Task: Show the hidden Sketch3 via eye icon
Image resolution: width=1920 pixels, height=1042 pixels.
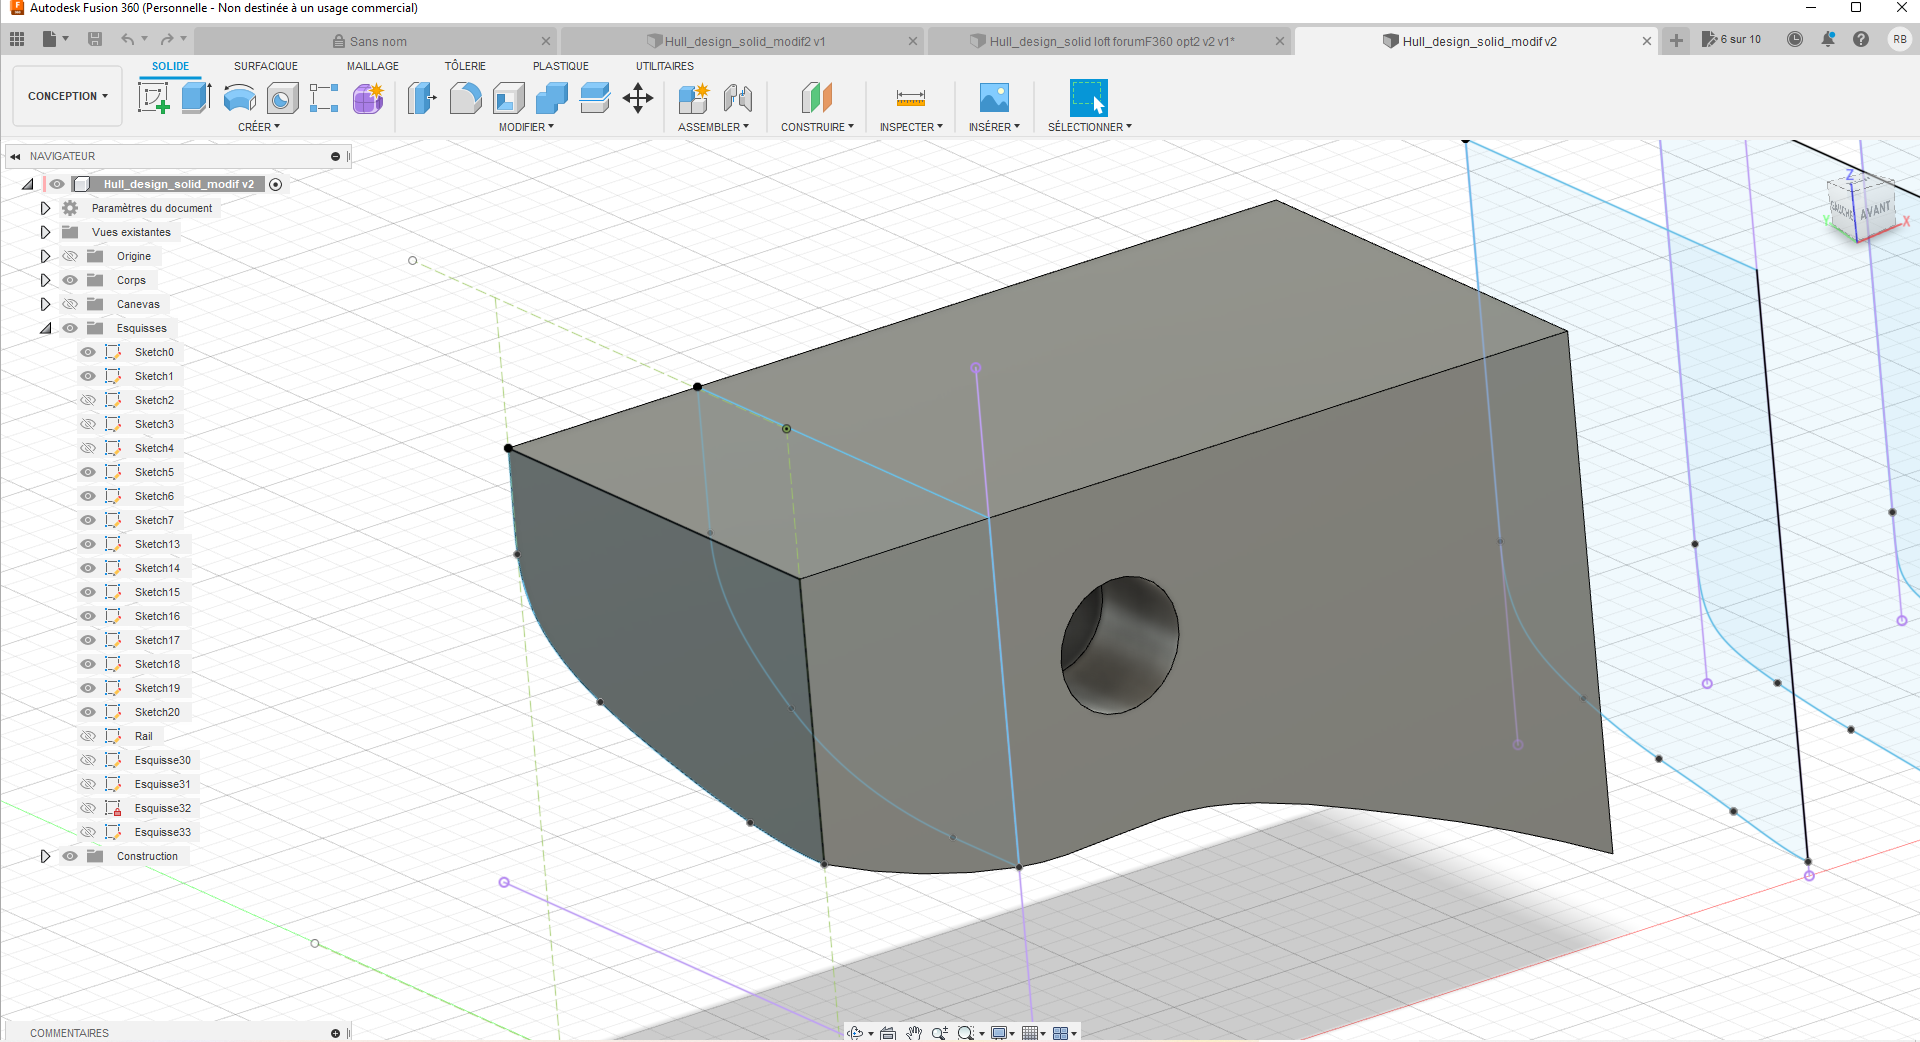Action: tap(88, 424)
